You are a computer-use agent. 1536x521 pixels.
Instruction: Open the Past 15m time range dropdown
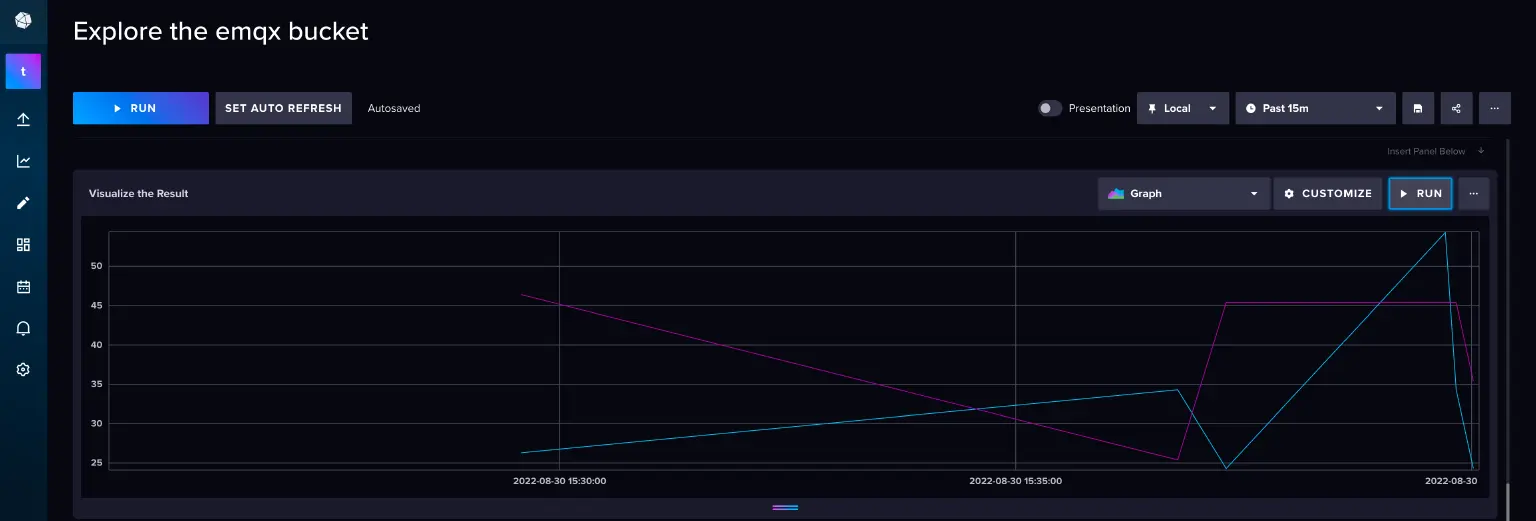point(1315,108)
